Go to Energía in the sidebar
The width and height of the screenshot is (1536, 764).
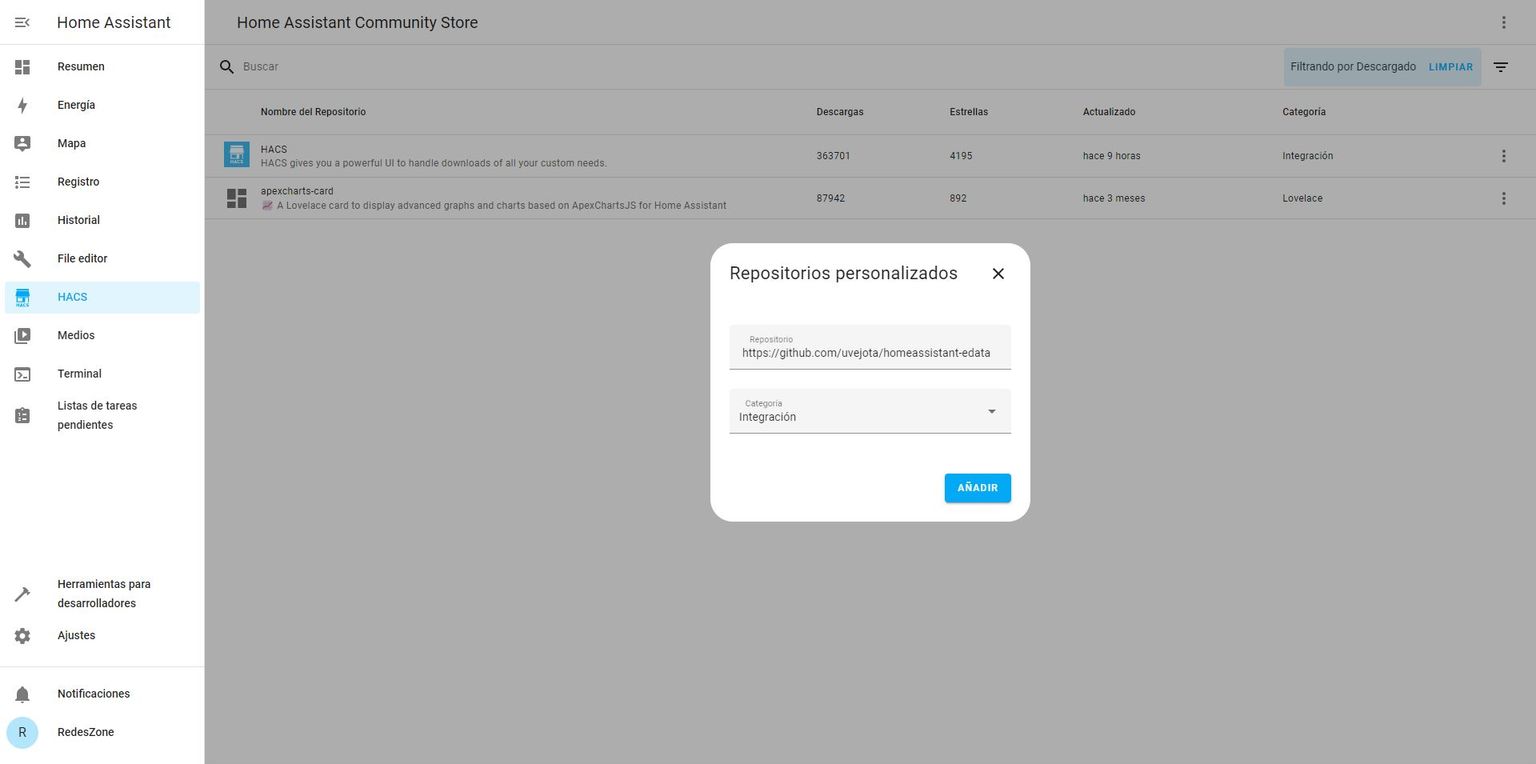[x=102, y=105]
